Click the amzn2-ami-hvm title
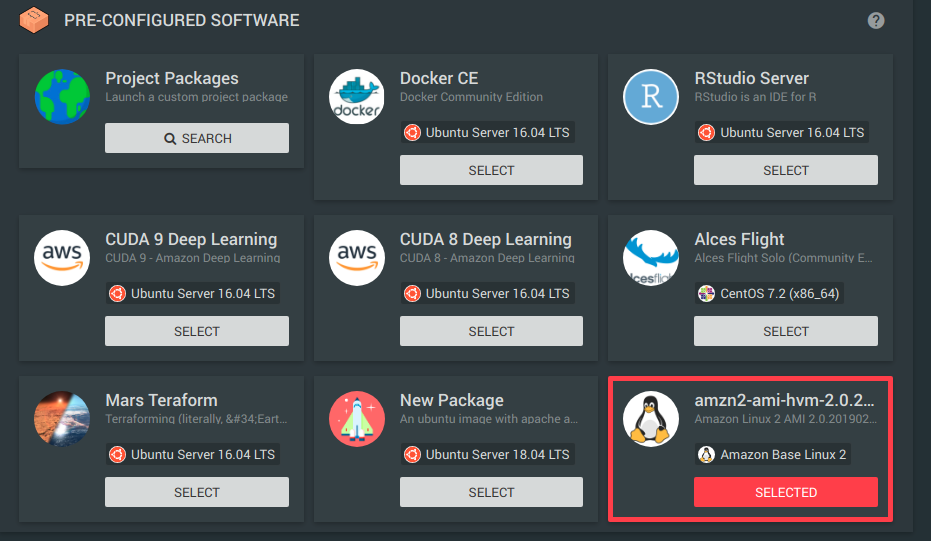Image resolution: width=931 pixels, height=541 pixels. pyautogui.click(x=784, y=400)
